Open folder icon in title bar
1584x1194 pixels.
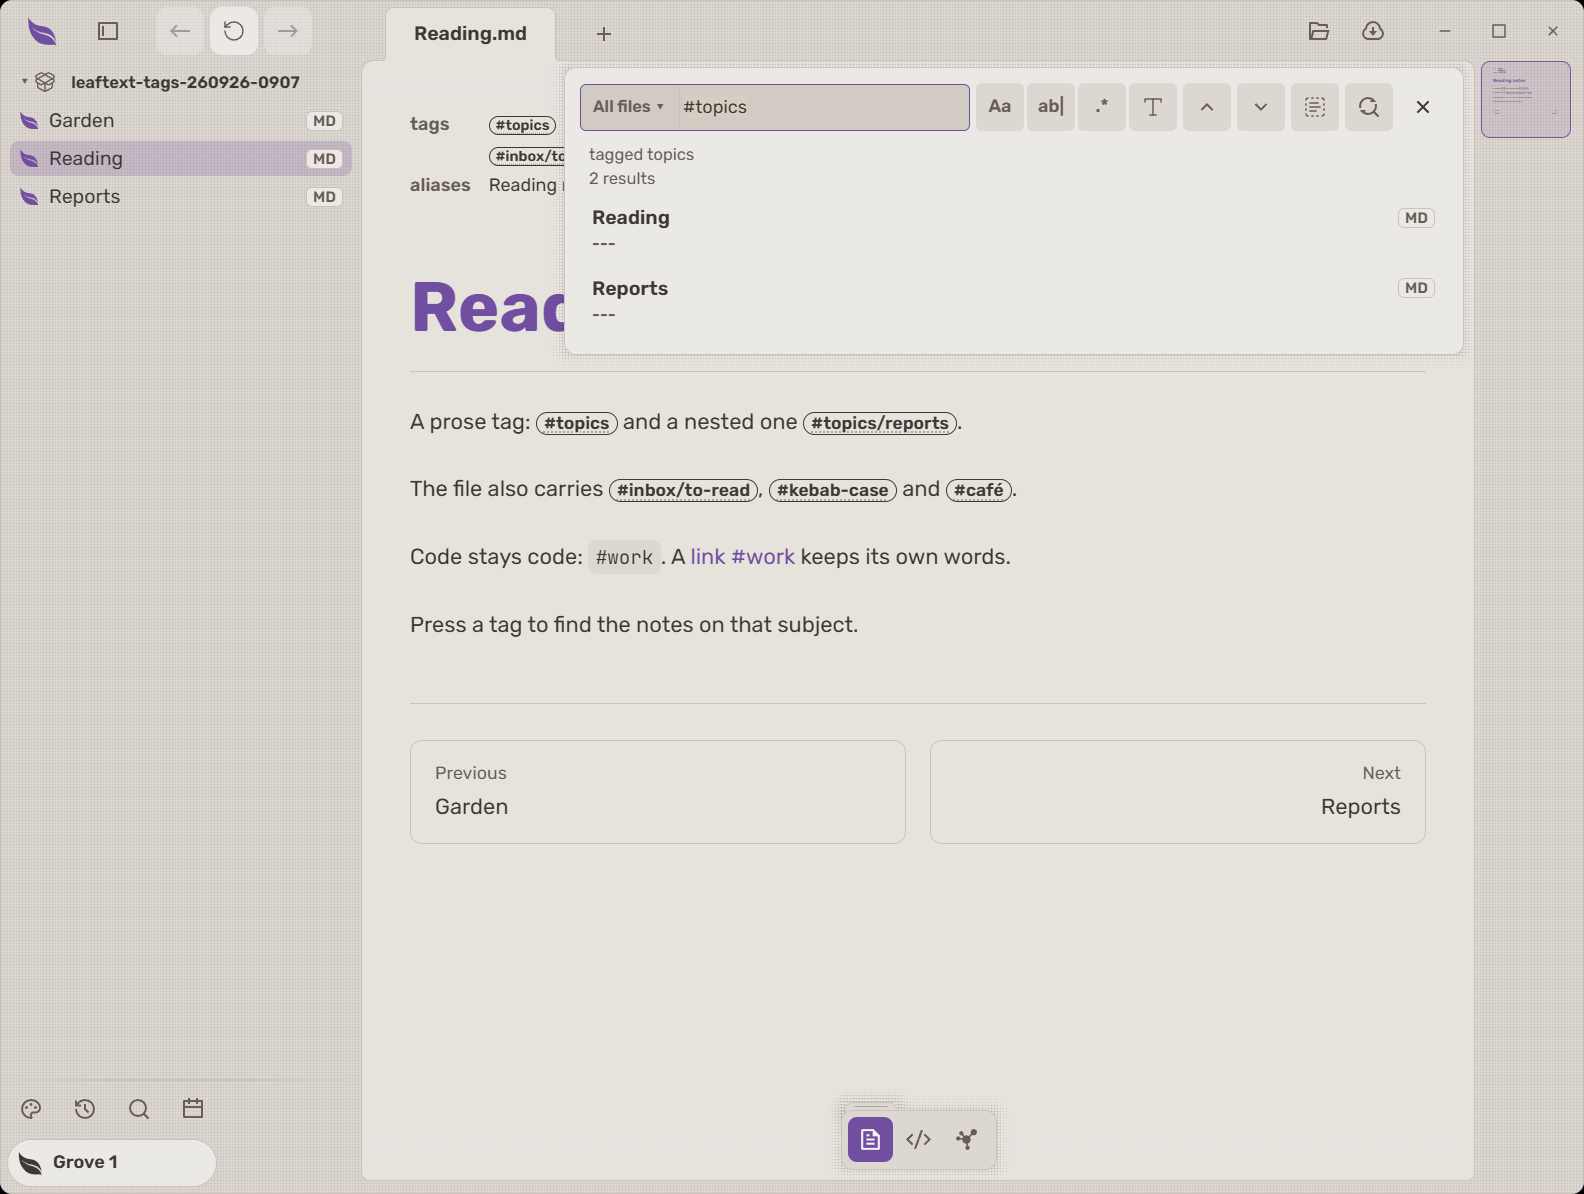[1319, 31]
